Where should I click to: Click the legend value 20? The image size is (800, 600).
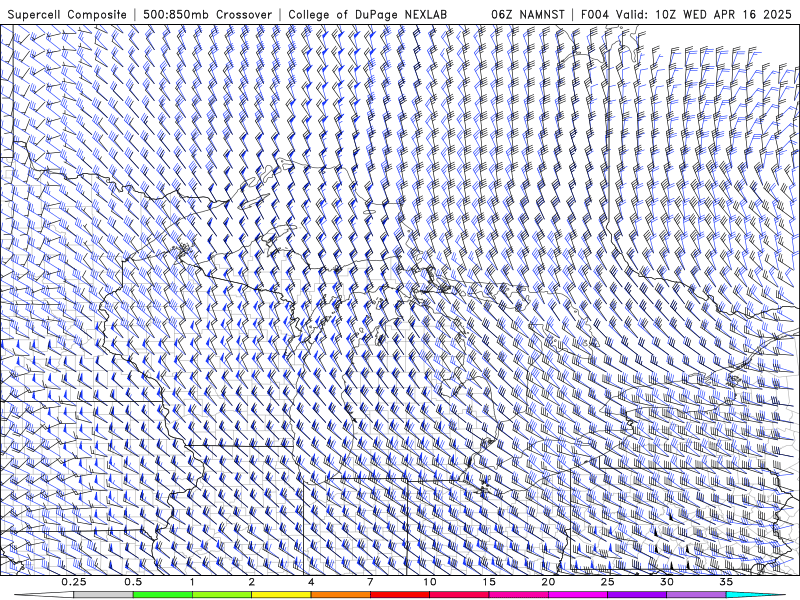[548, 582]
